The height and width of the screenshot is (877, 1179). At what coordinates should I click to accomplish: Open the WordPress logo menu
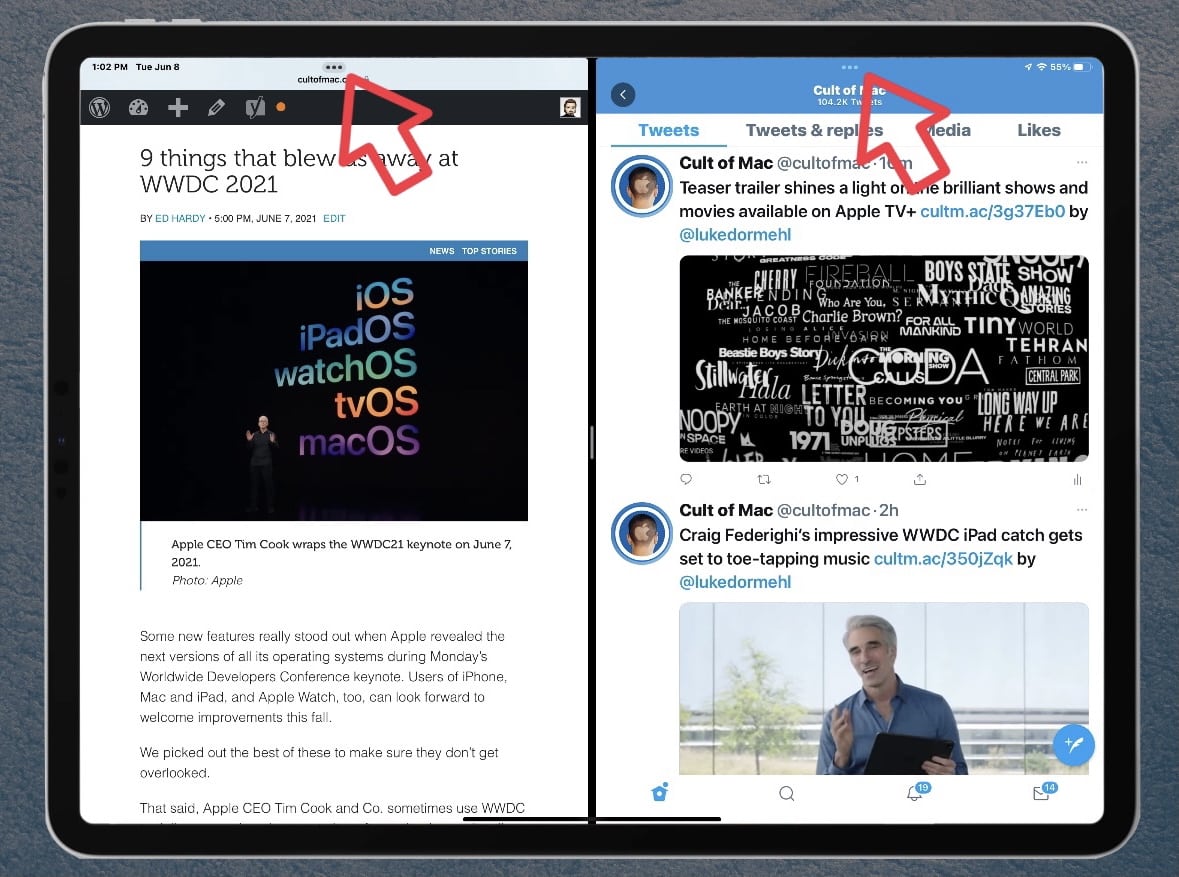(x=99, y=108)
